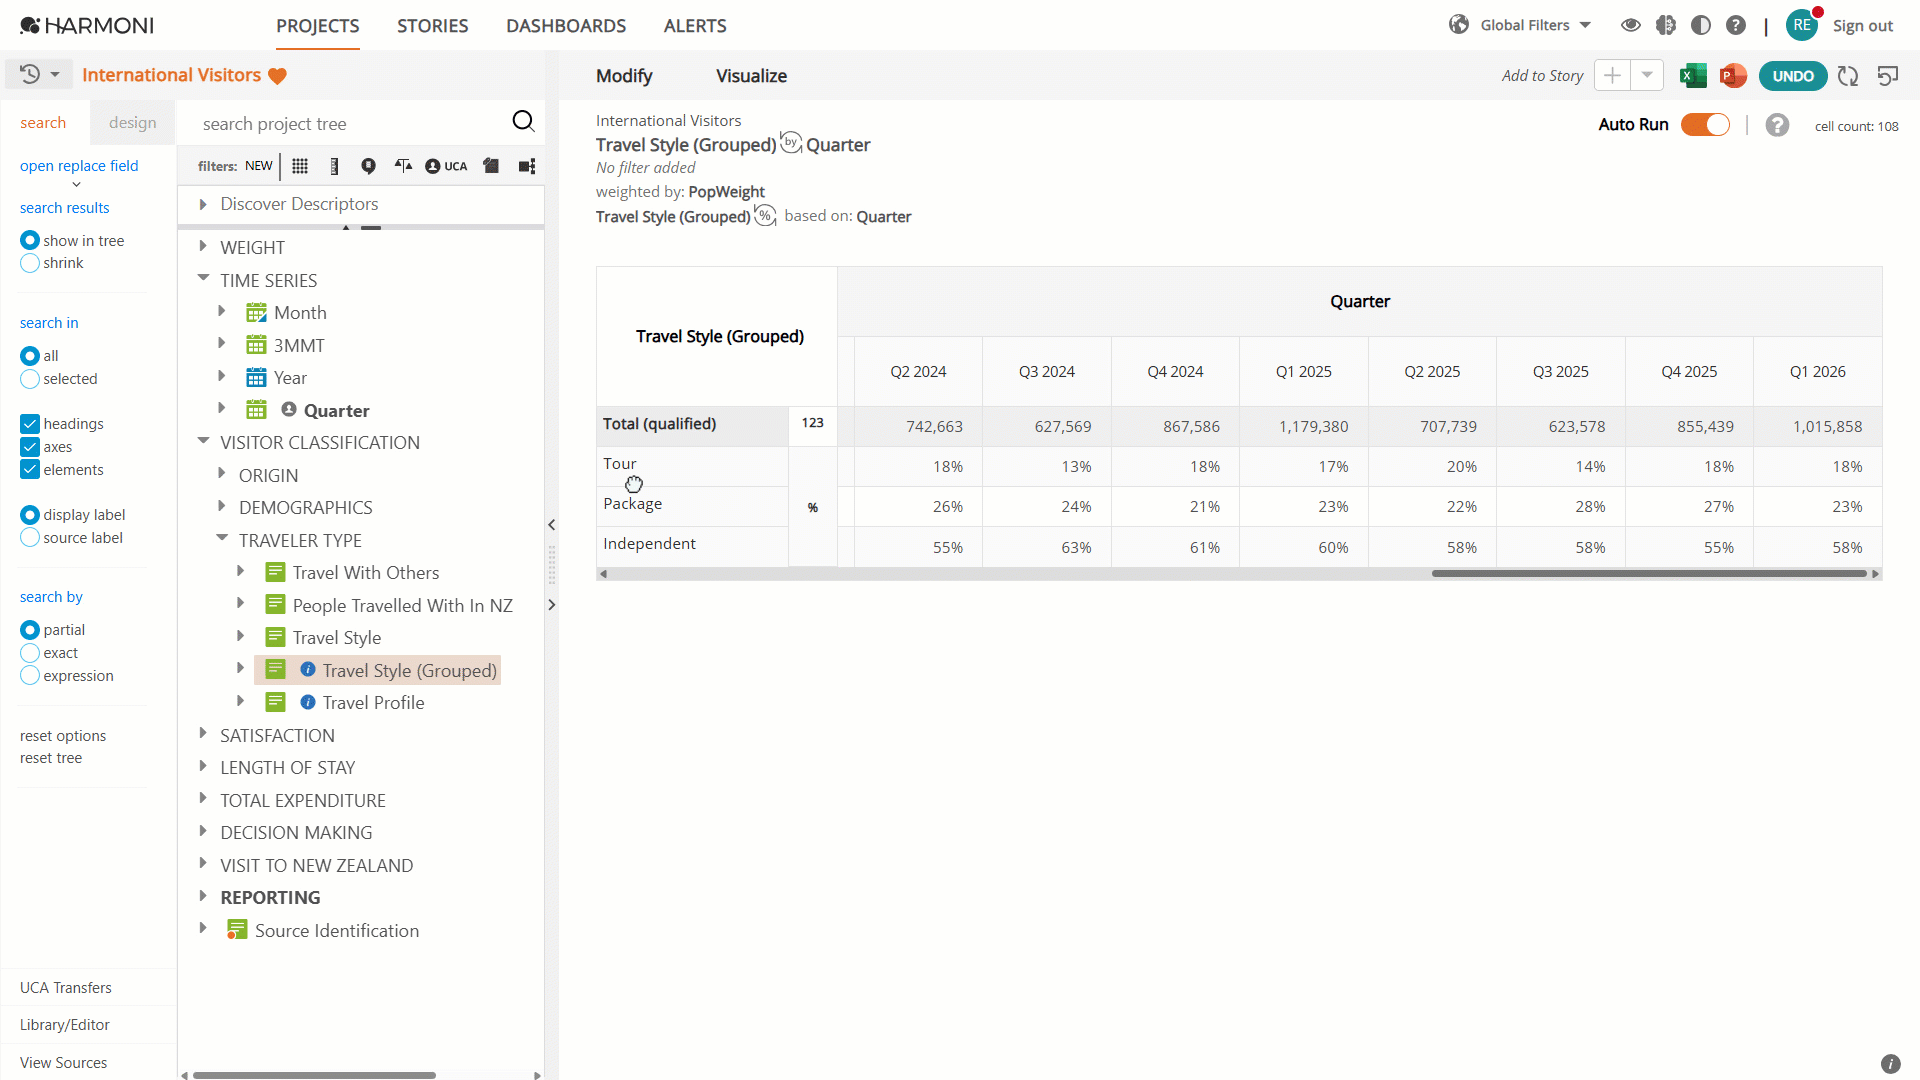Expand the WEIGHT tree node

pyautogui.click(x=203, y=246)
